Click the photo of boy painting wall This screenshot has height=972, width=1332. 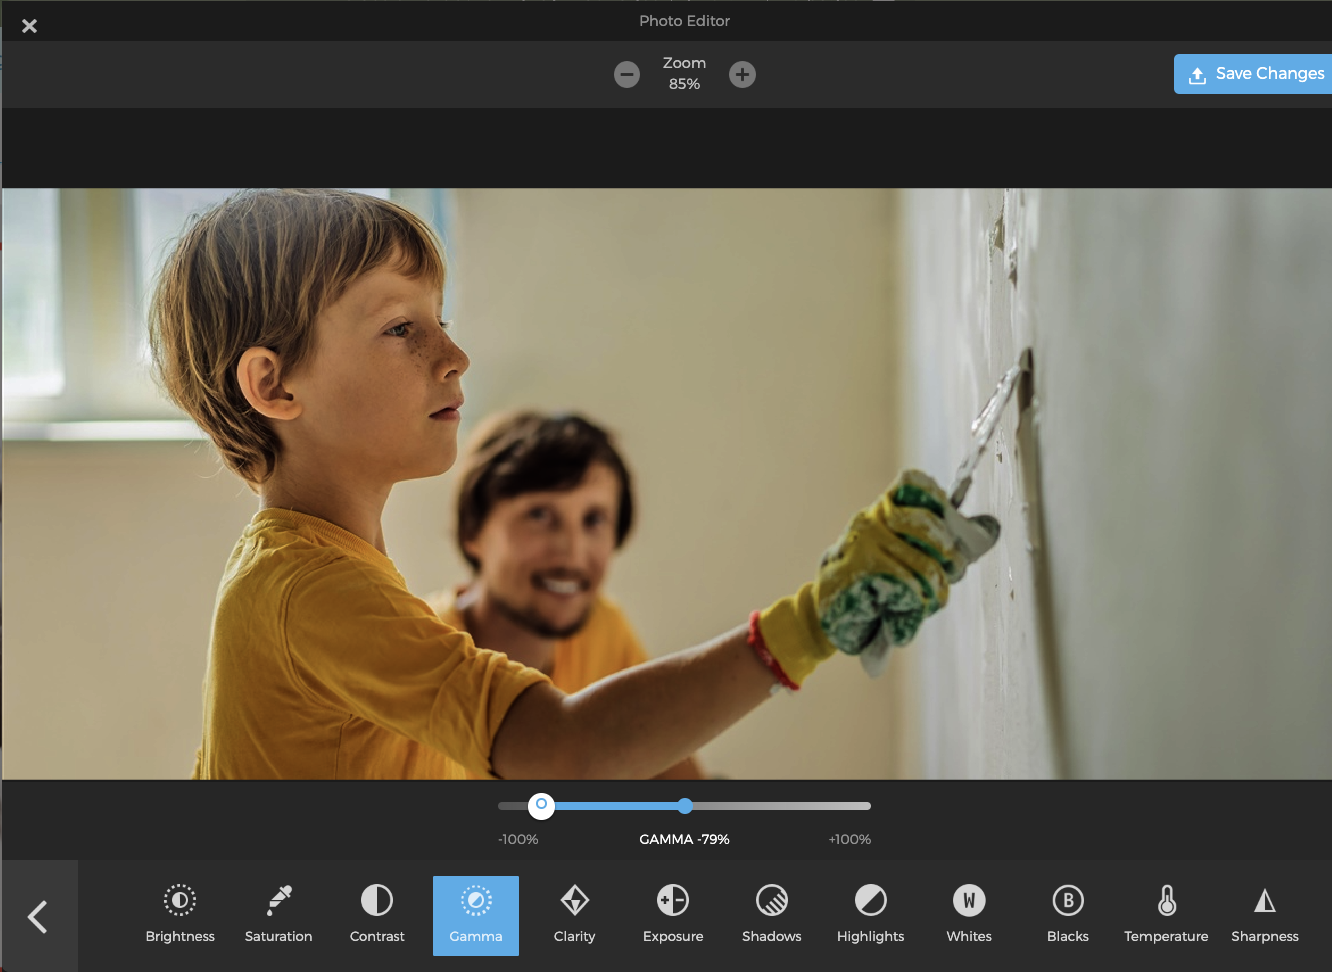(x=666, y=484)
